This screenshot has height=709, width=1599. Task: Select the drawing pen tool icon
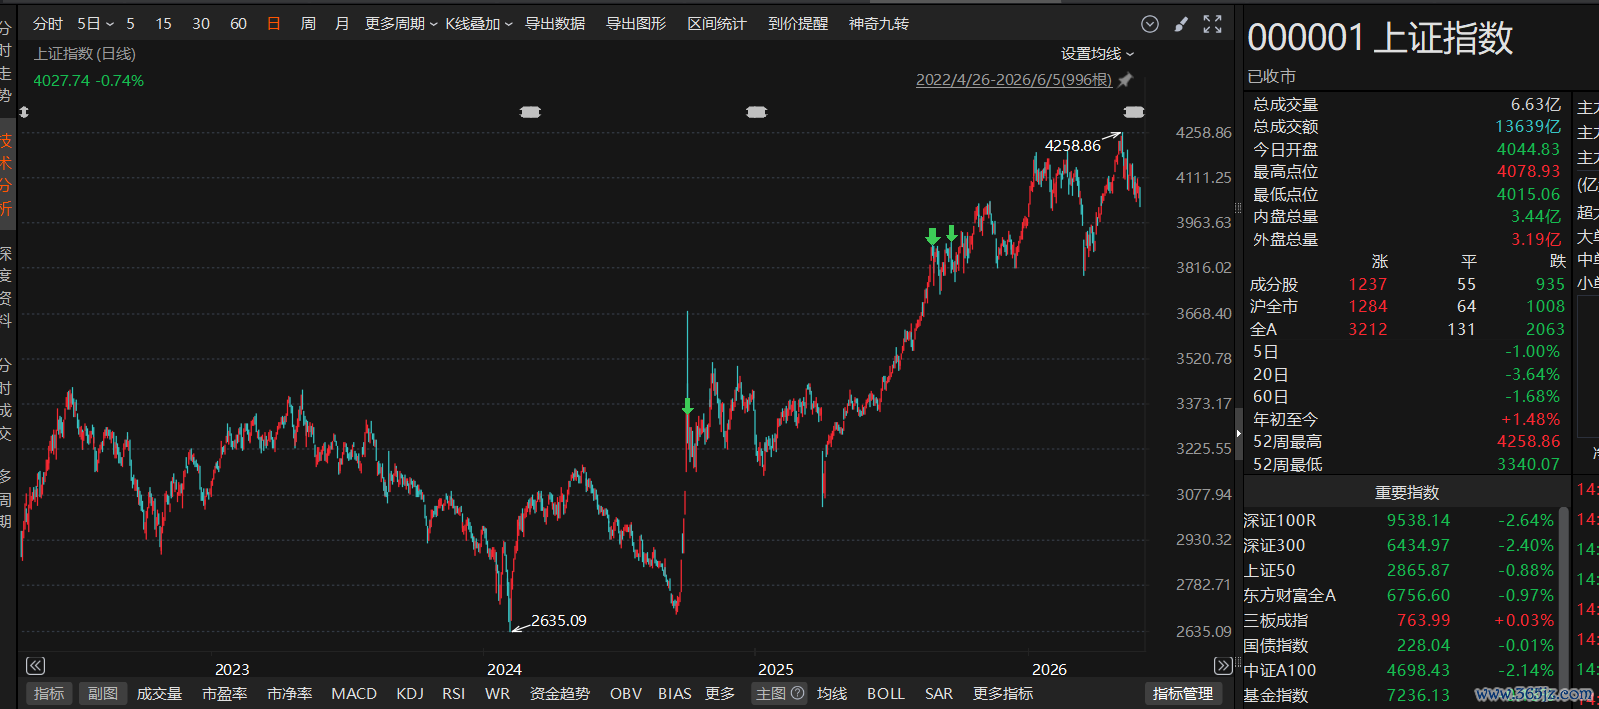(x=1181, y=24)
